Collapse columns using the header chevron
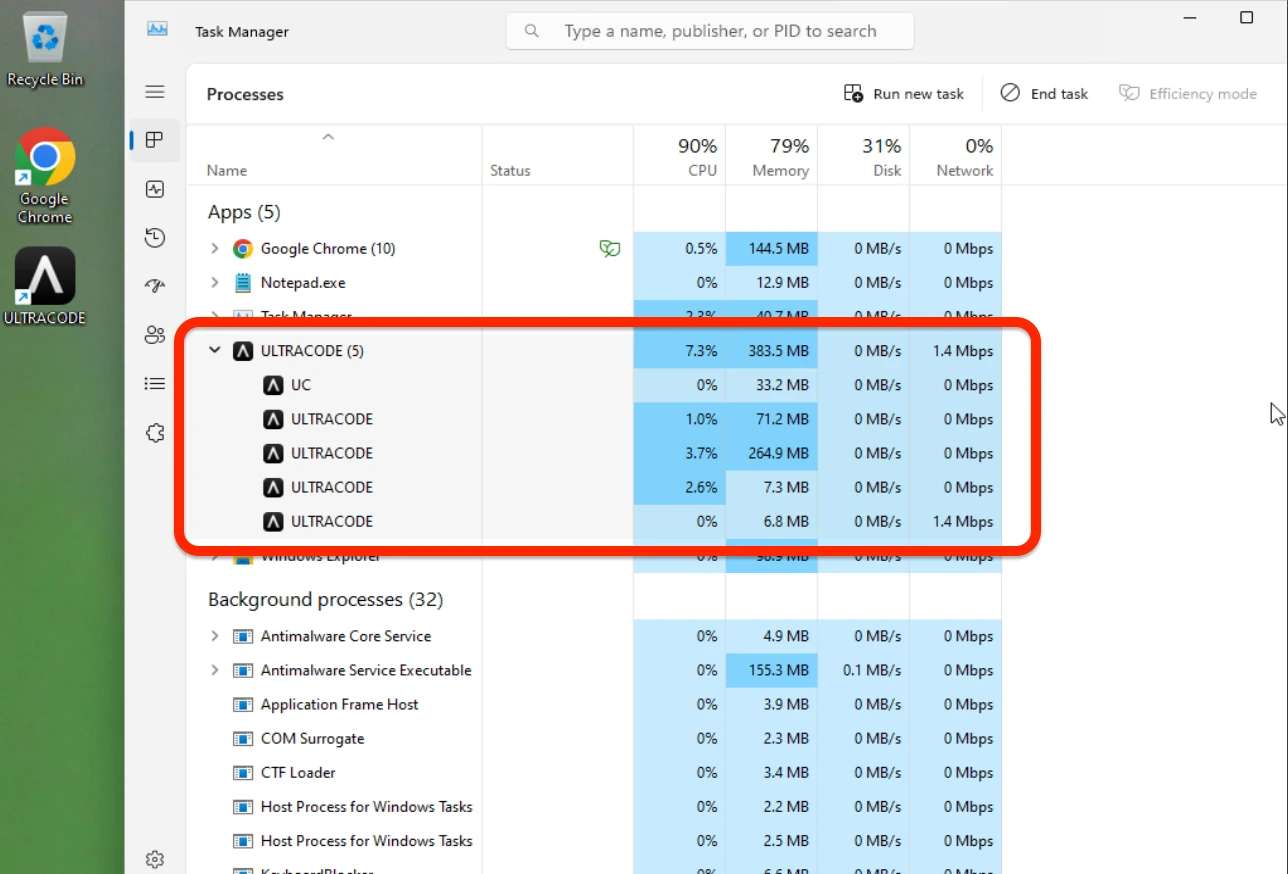This screenshot has height=874, width=1288. (328, 137)
